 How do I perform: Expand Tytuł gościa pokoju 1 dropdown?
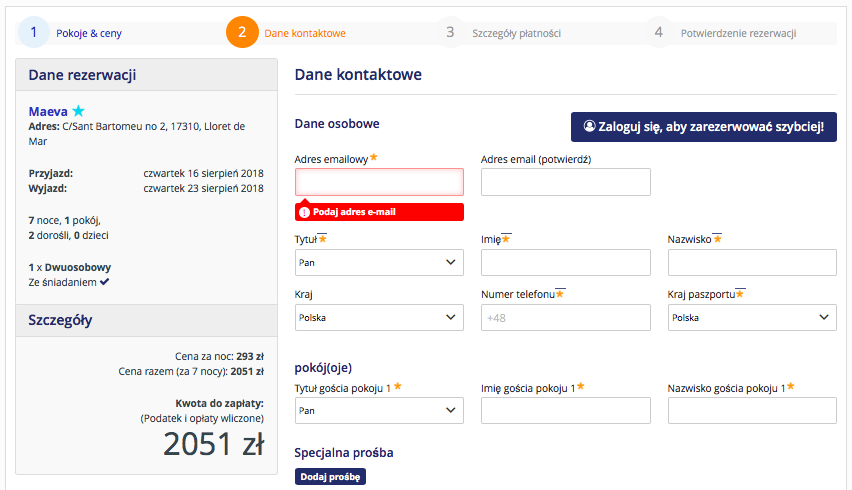click(379, 410)
